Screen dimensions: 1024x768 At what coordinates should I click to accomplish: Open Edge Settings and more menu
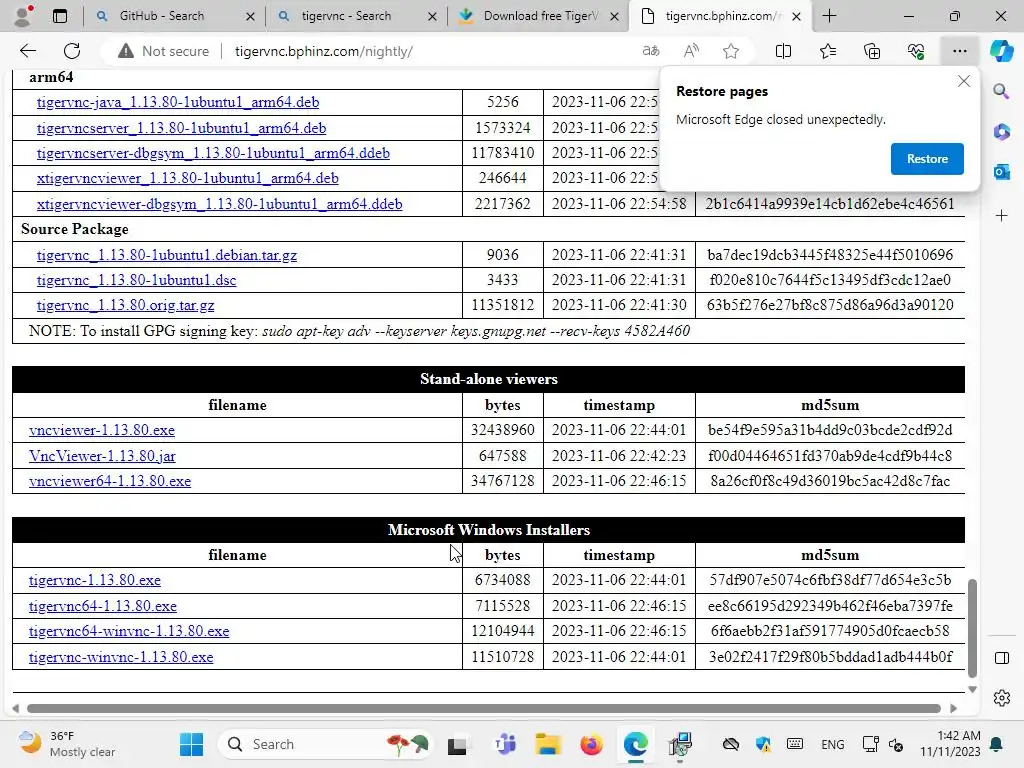959,51
